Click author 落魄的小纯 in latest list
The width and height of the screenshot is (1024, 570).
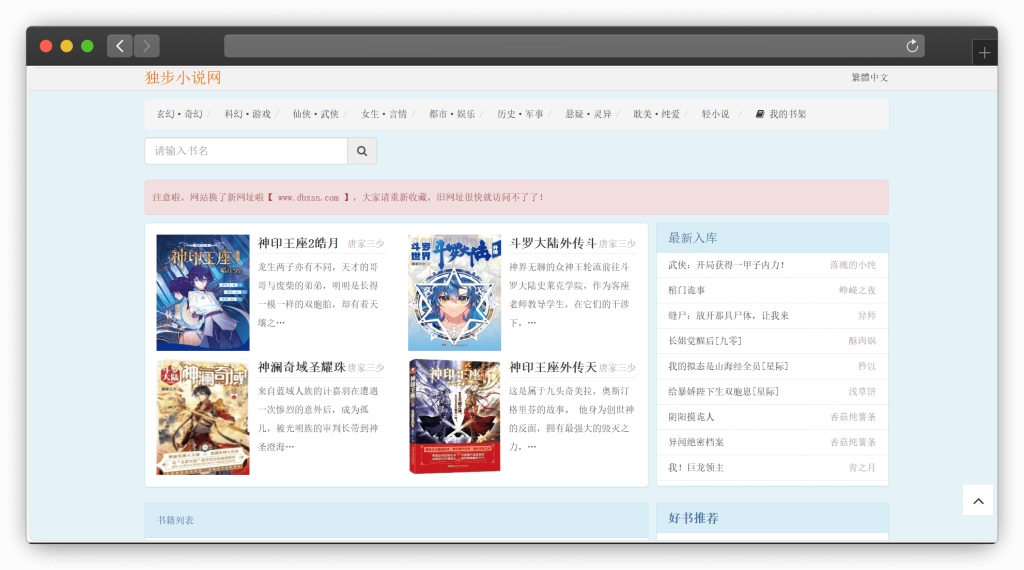point(853,265)
